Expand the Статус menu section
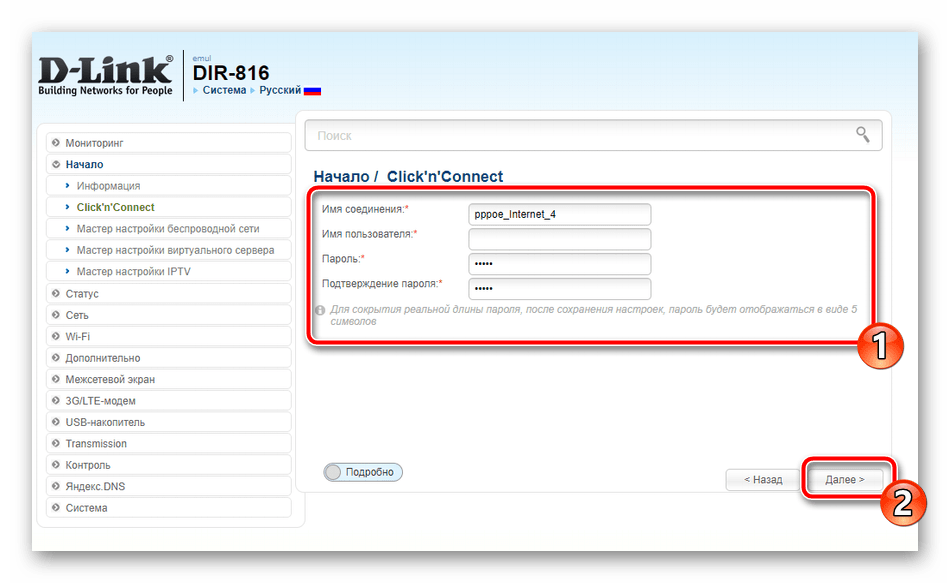 coord(168,293)
